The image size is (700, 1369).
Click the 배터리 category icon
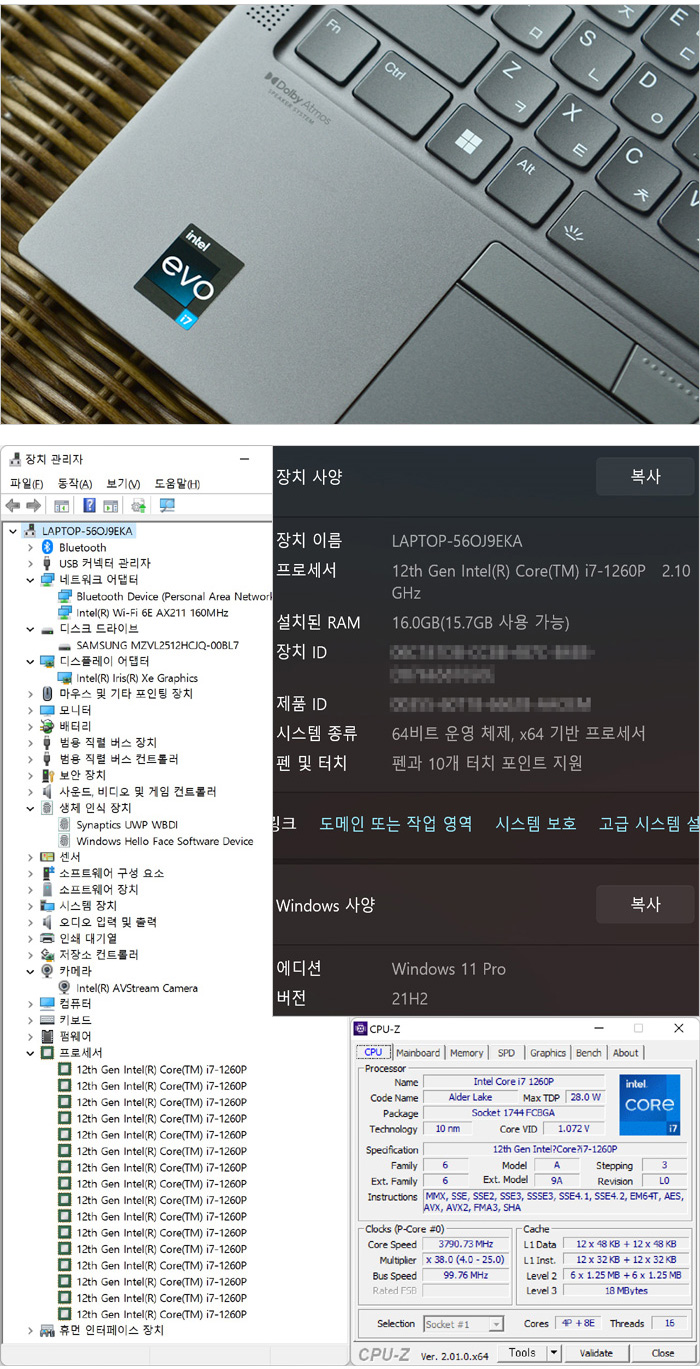(47, 726)
